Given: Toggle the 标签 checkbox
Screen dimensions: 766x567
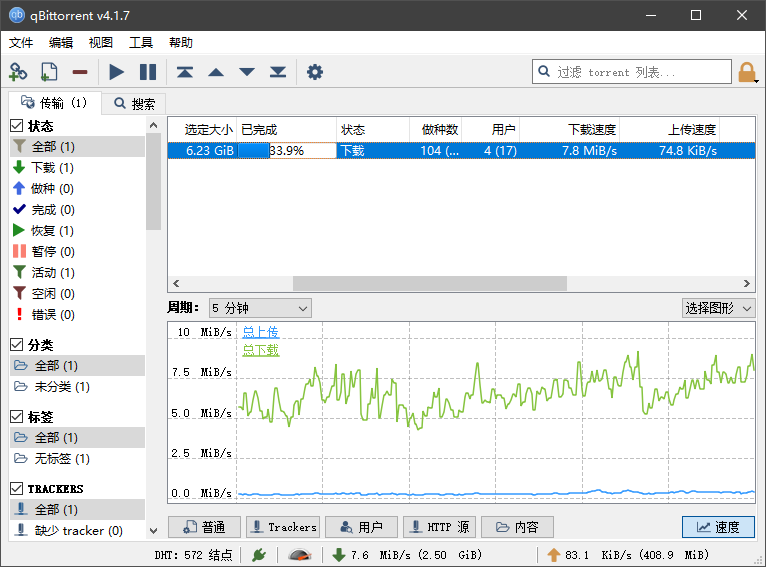Looking at the screenshot, I should click(x=17, y=416).
